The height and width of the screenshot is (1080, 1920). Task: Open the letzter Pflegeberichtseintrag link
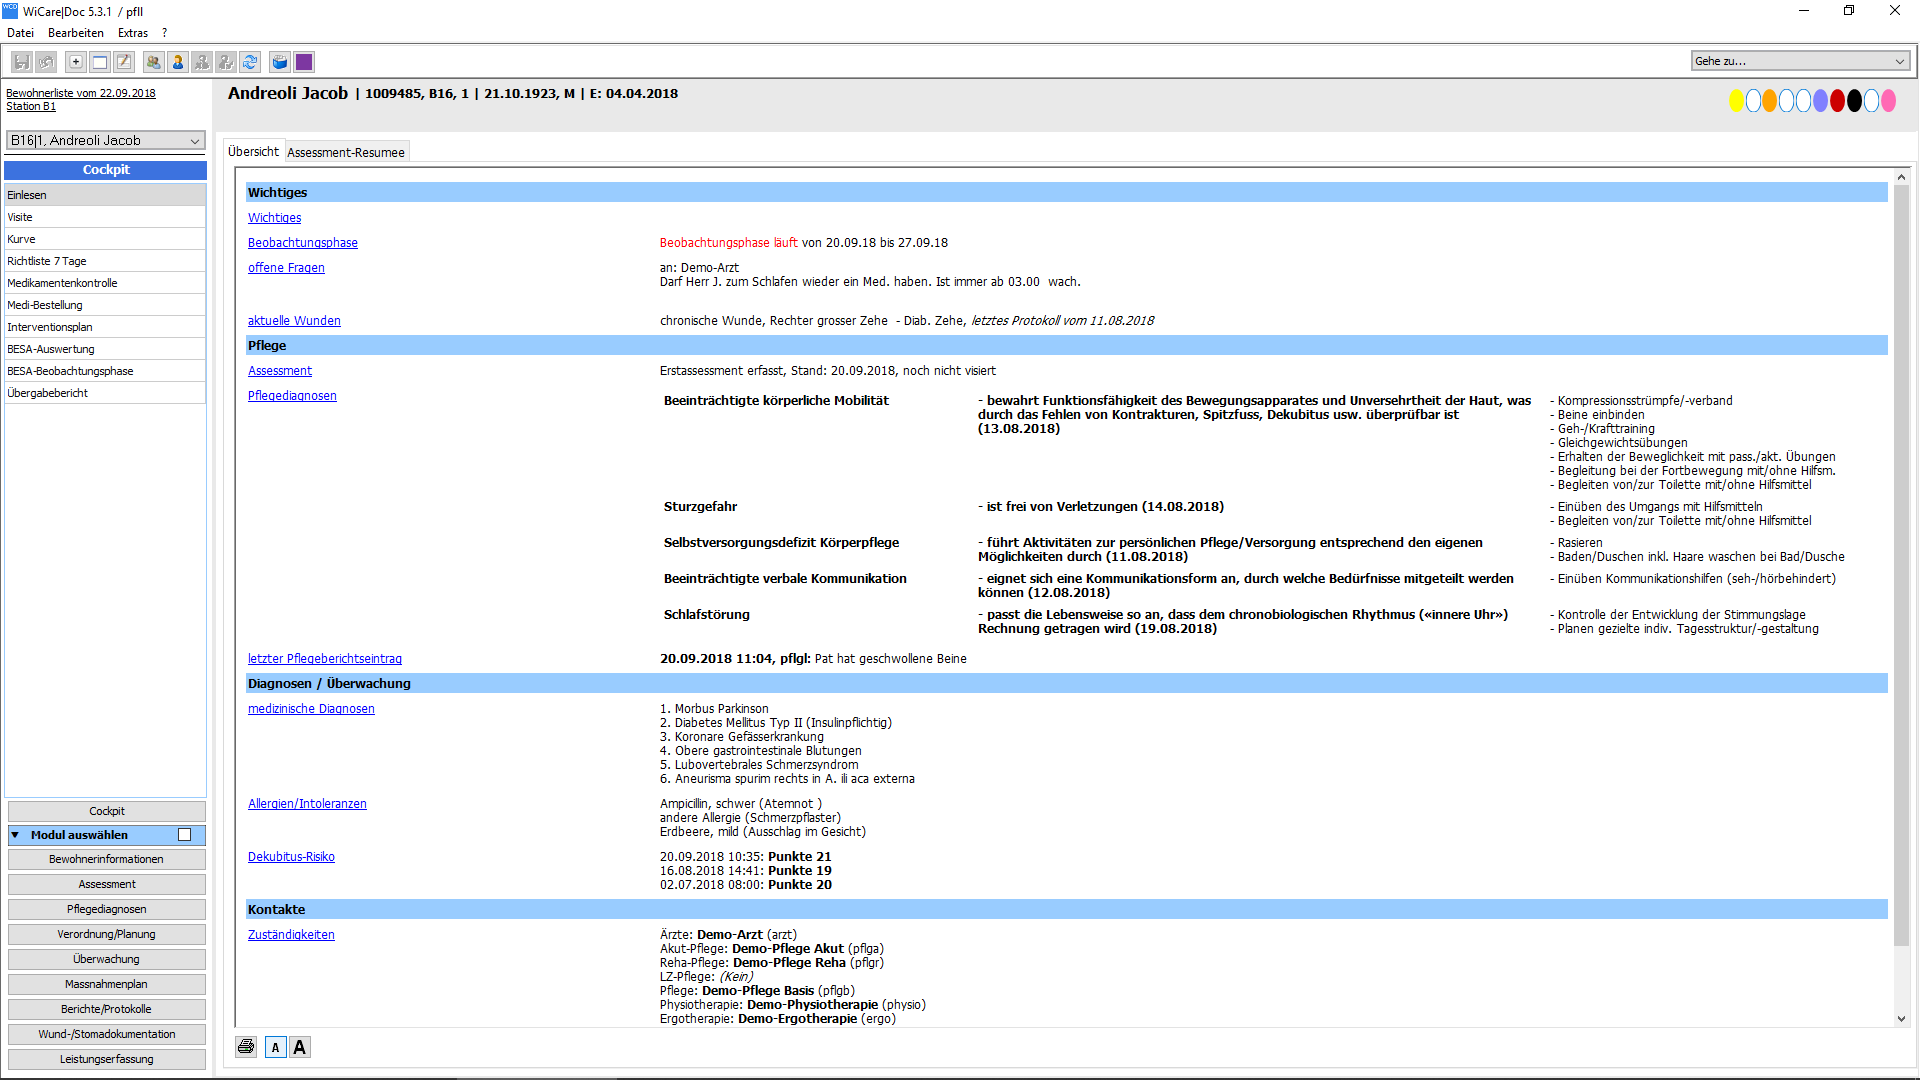coord(325,659)
